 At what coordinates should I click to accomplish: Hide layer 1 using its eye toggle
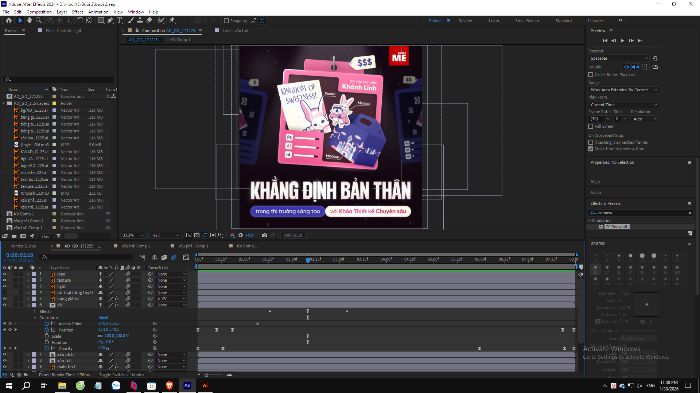point(4,274)
